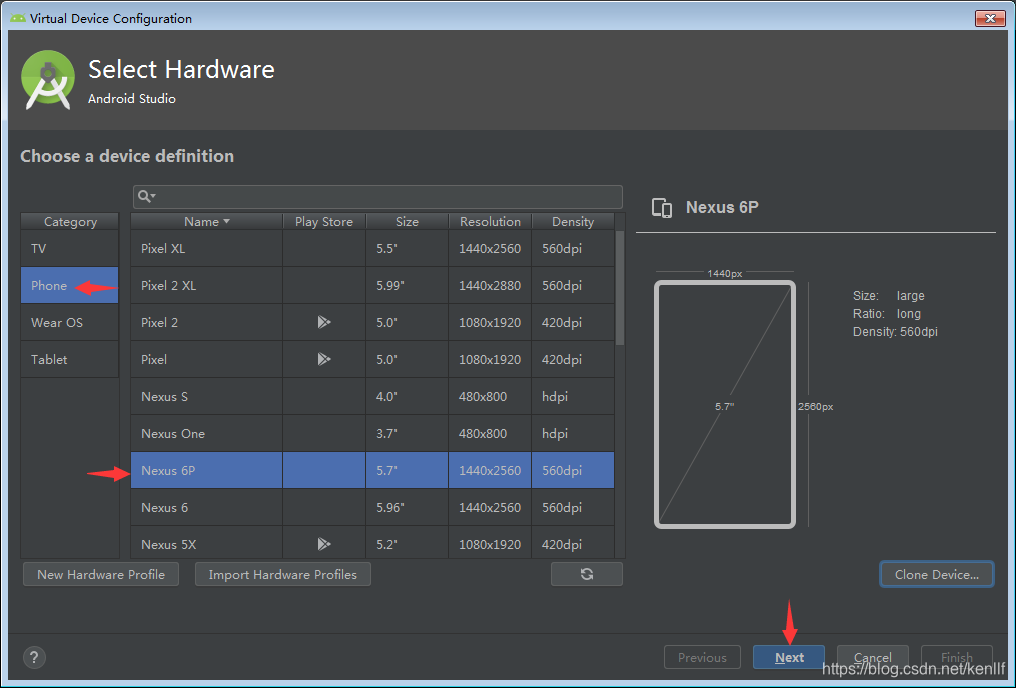Sort by Name column header arrow
Image resolution: width=1016 pixels, height=688 pixels.
click(x=226, y=222)
